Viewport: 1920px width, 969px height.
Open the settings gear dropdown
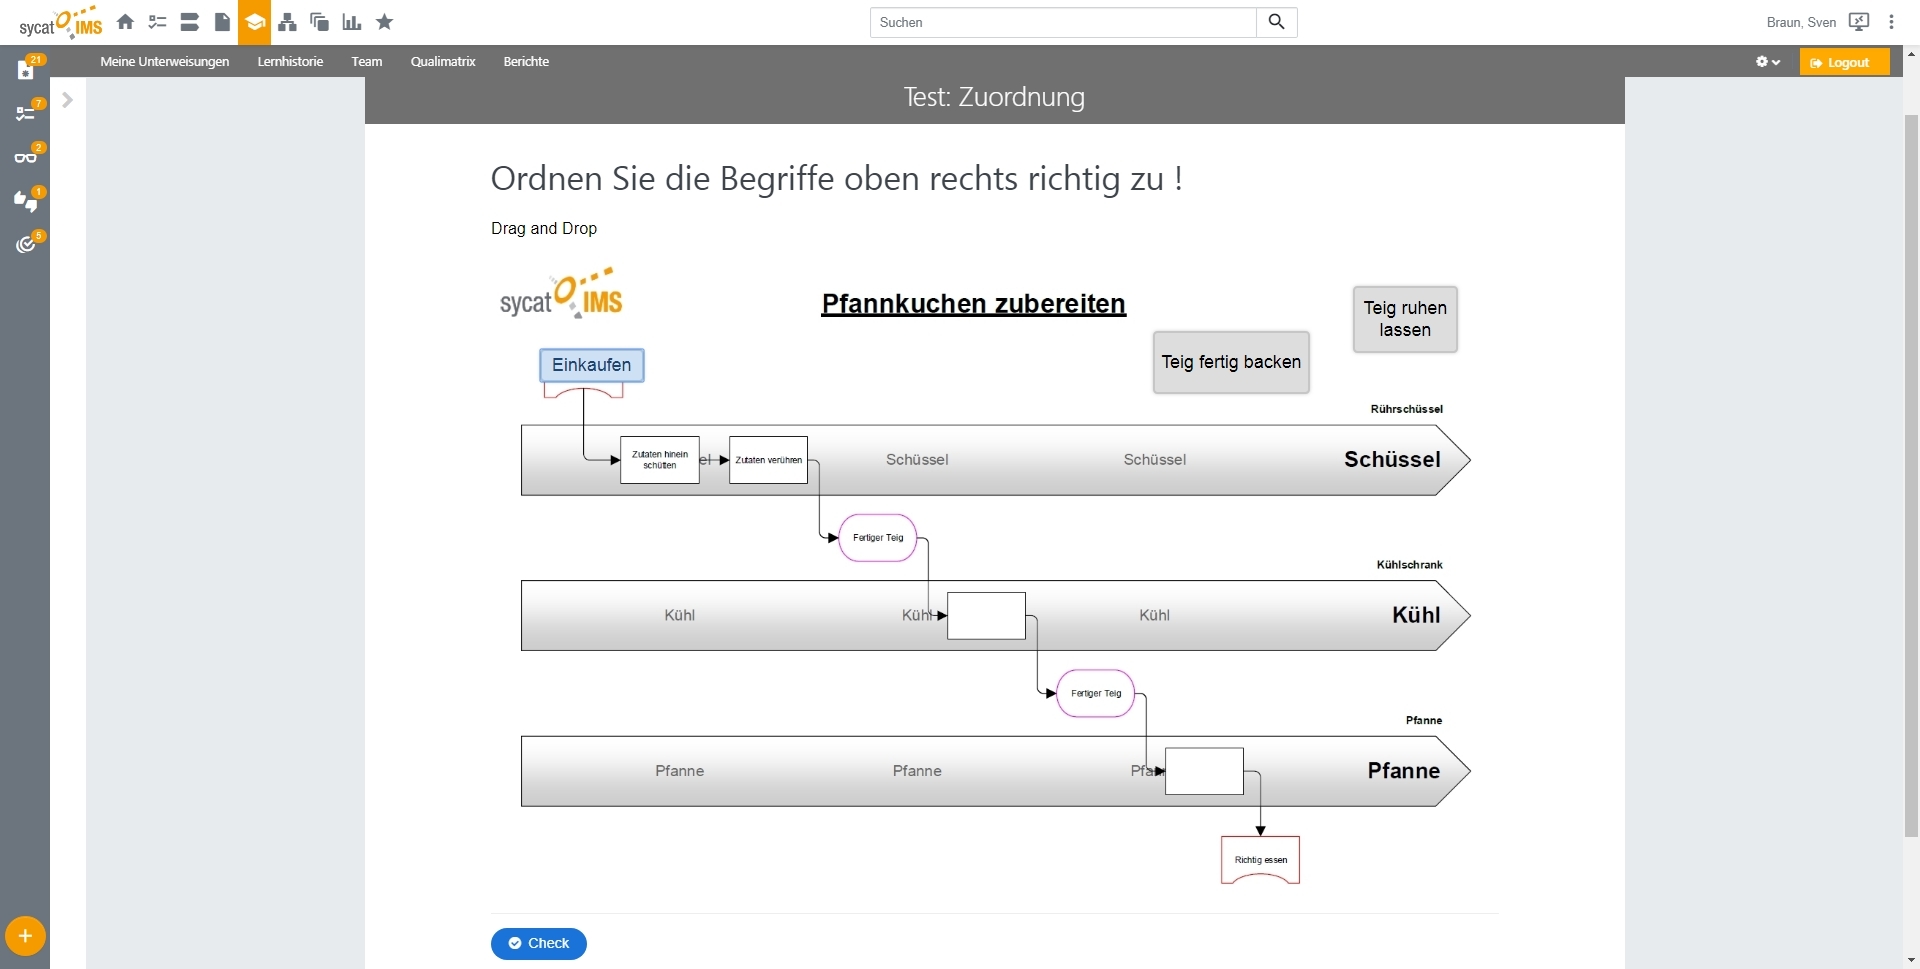pos(1768,62)
